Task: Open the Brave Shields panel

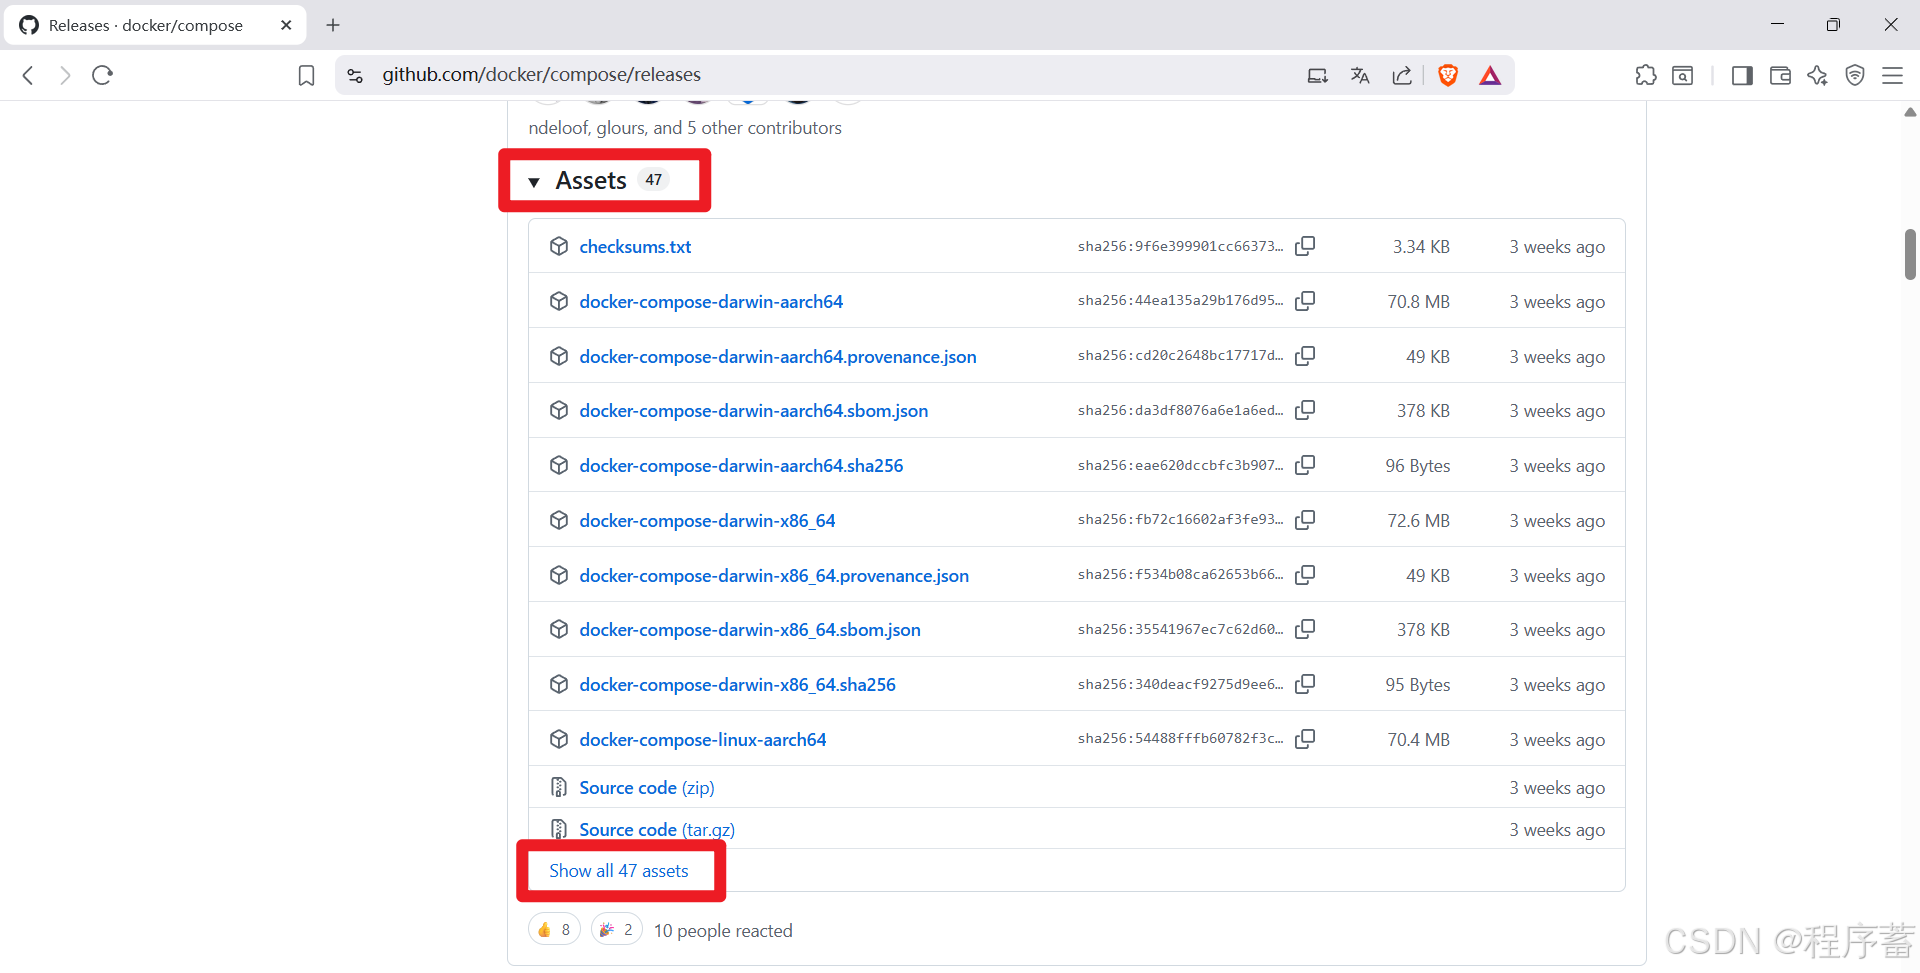Action: click(x=1447, y=74)
